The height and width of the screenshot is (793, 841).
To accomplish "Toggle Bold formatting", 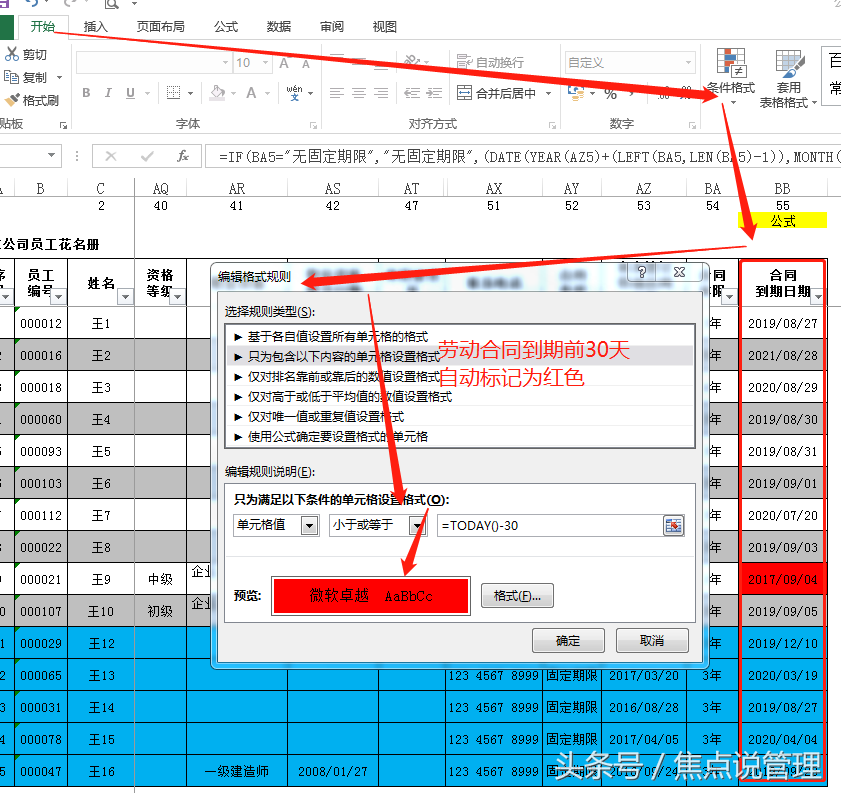I will [86, 93].
